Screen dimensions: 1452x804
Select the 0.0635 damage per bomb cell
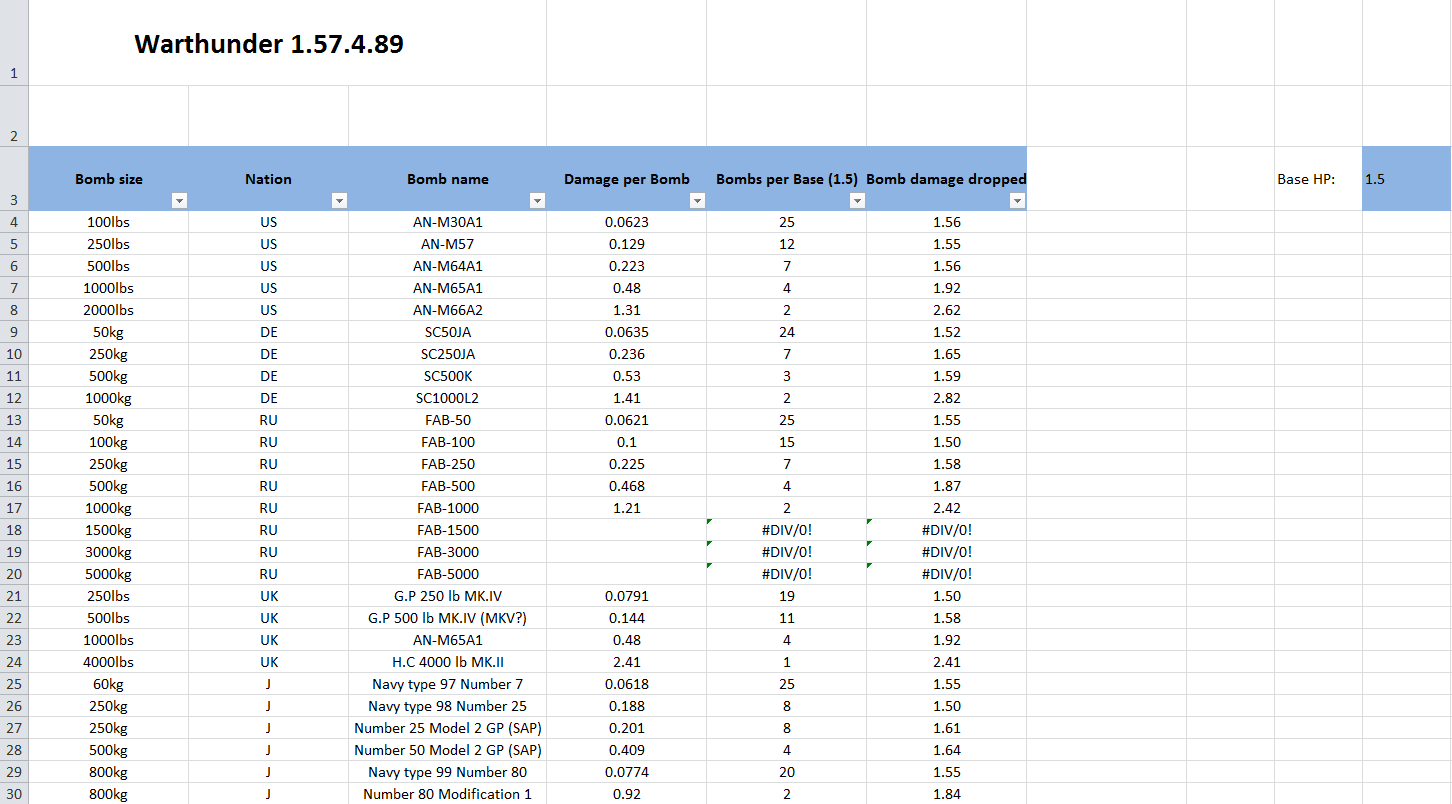pyautogui.click(x=626, y=332)
